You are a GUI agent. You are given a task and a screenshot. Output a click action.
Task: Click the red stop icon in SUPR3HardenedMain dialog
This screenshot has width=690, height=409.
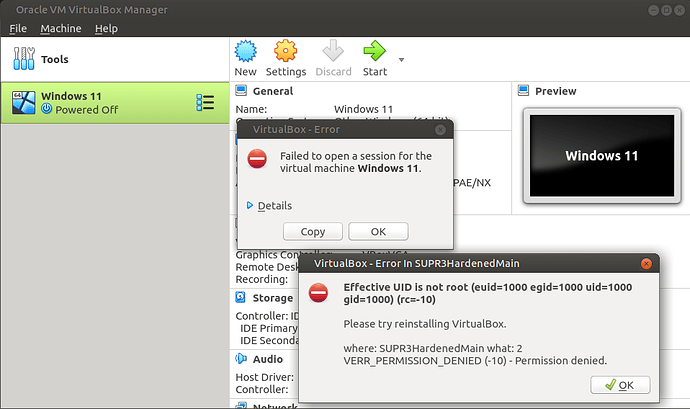click(x=318, y=293)
